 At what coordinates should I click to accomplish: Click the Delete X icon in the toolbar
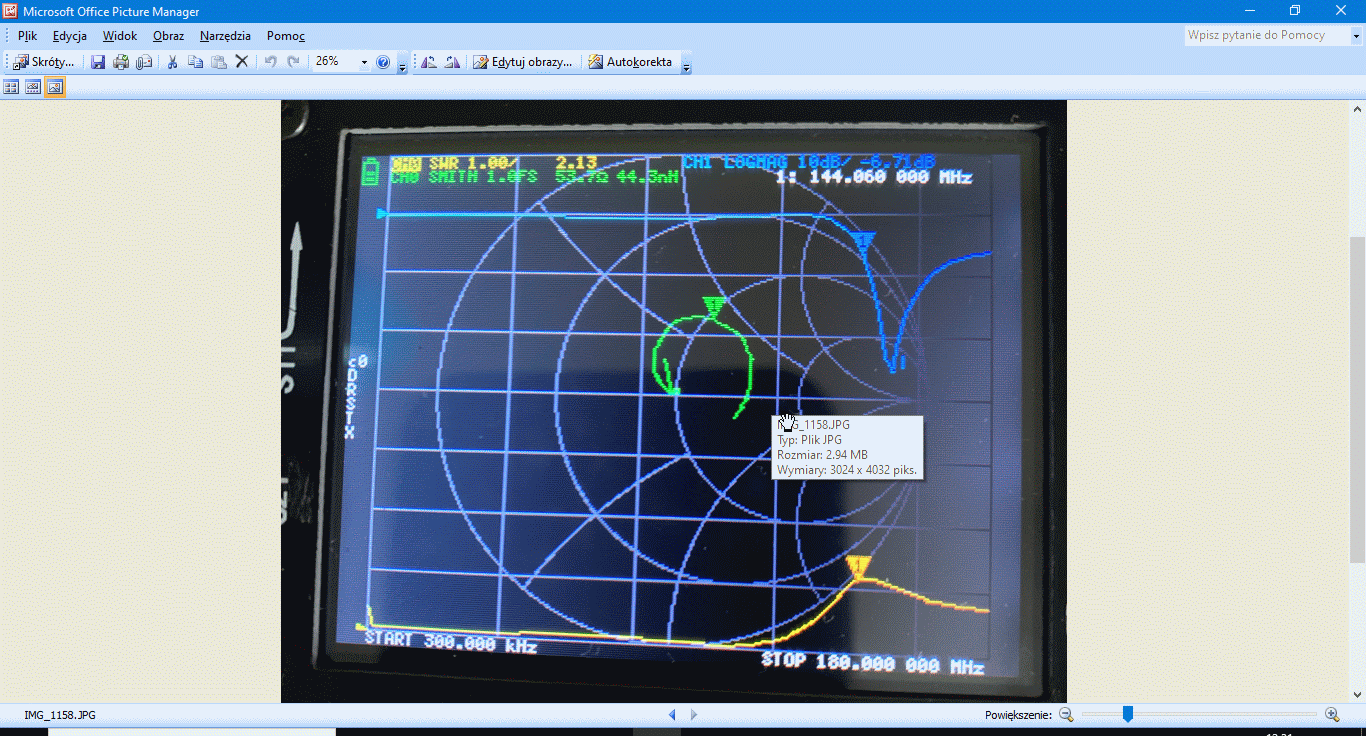point(241,62)
